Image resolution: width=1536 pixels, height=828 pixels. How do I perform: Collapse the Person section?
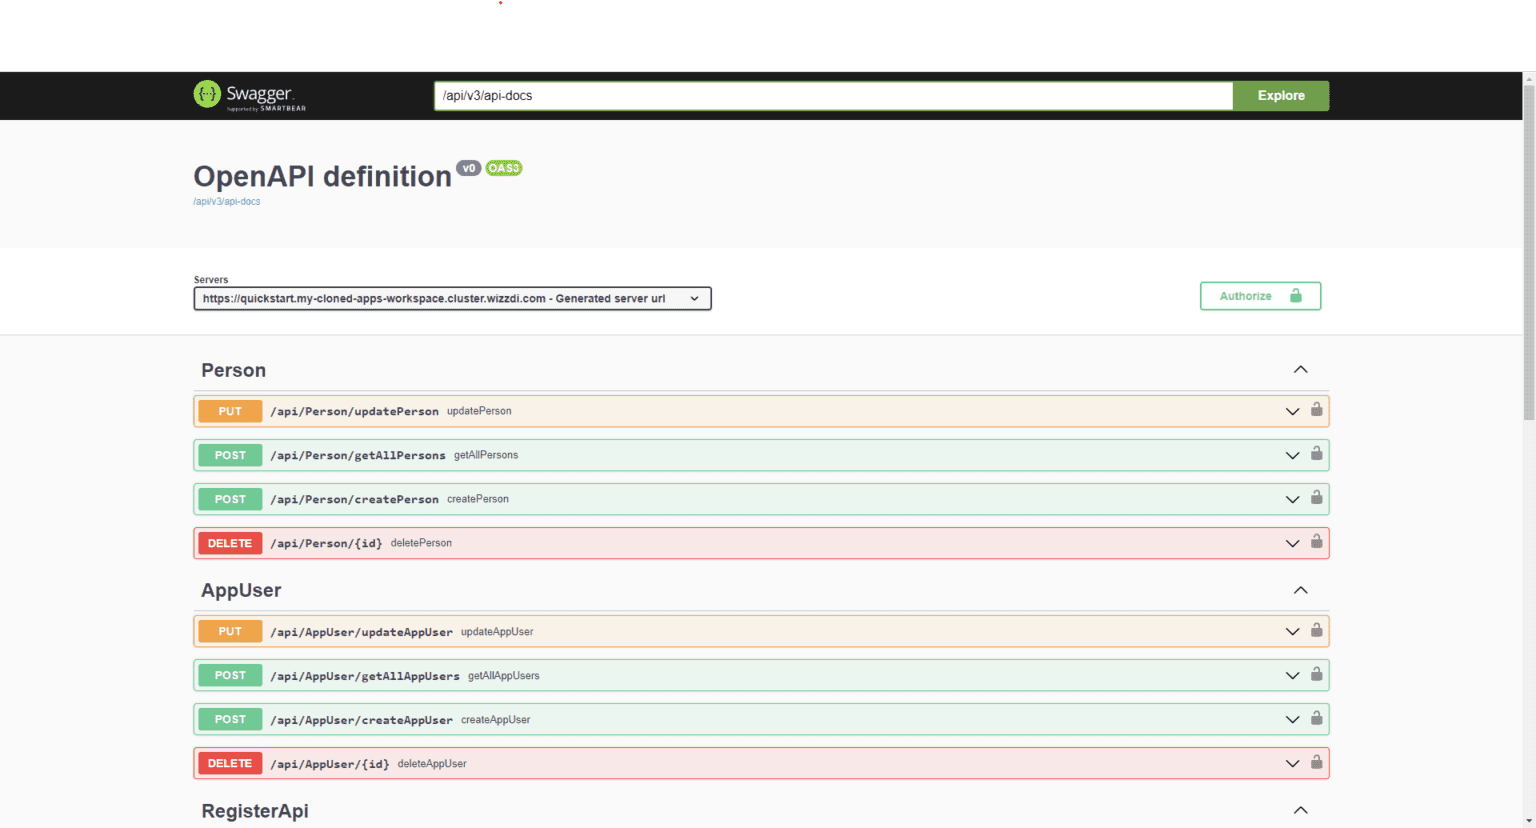click(1300, 370)
